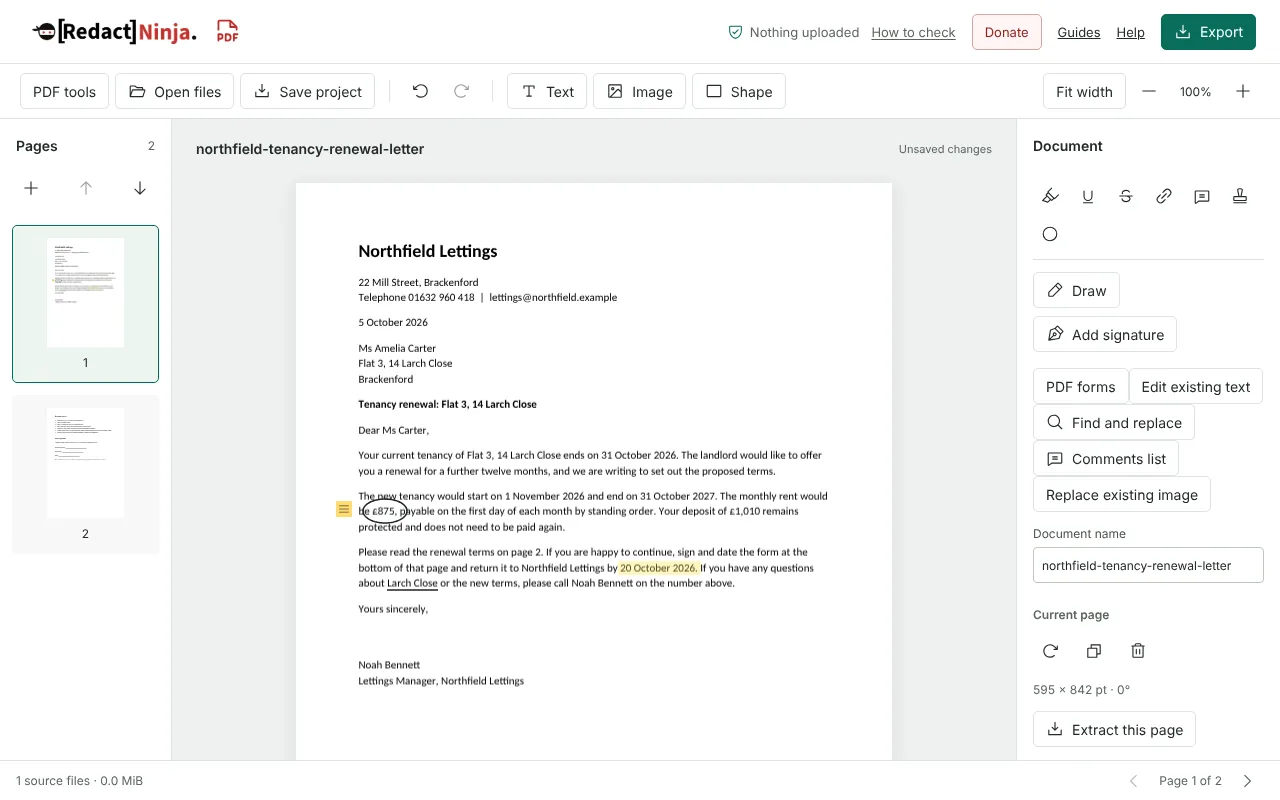The height and width of the screenshot is (800, 1280).
Task: Insert Text from the toolbar
Action: [547, 91]
